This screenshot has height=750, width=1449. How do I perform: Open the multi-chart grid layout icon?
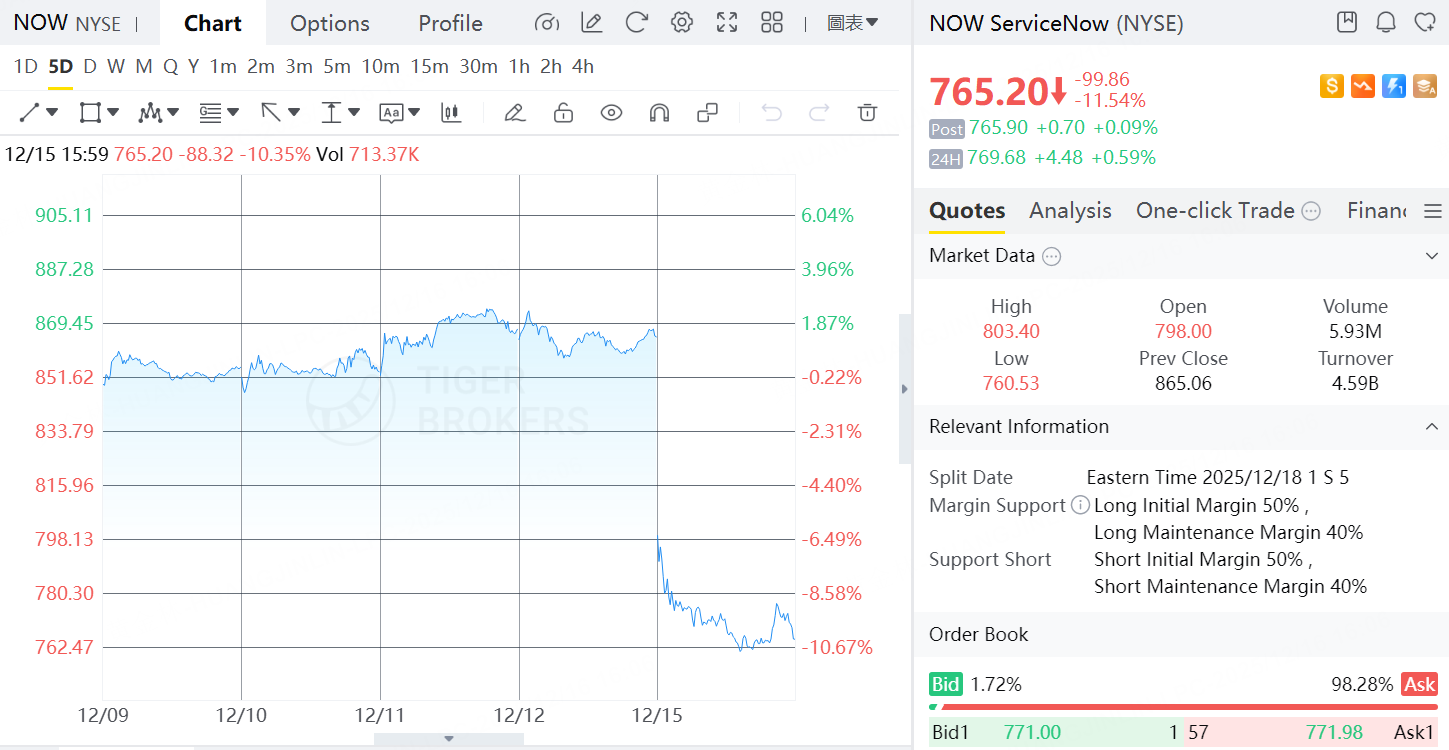click(772, 23)
